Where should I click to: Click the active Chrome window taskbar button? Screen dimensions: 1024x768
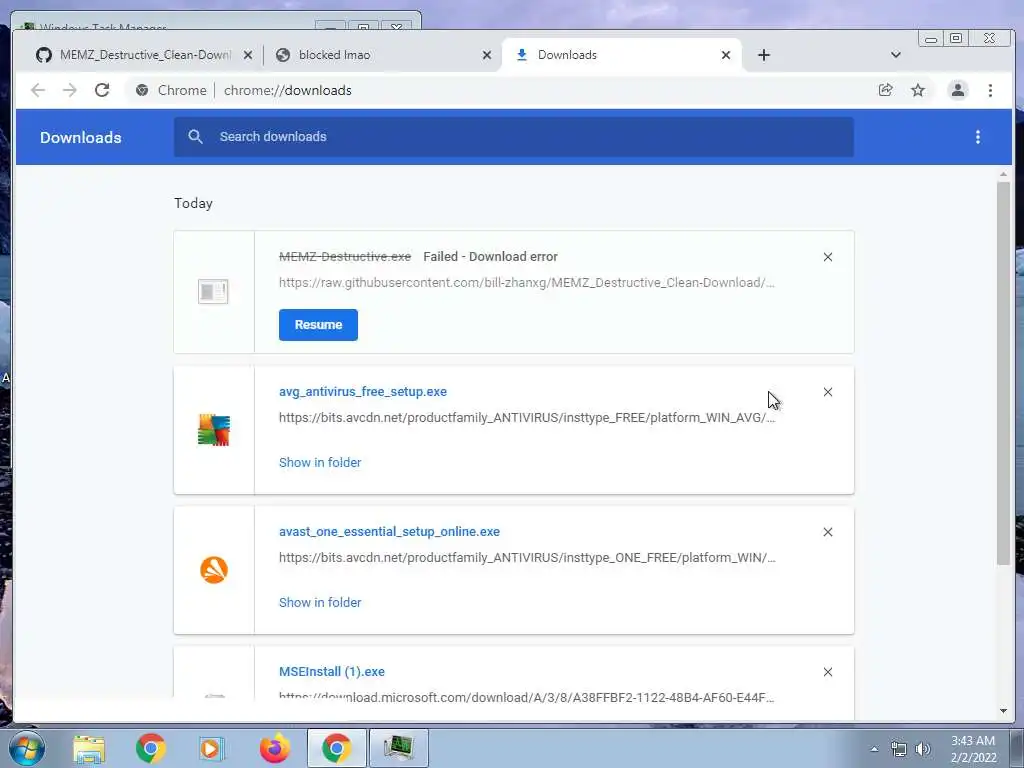pos(336,748)
